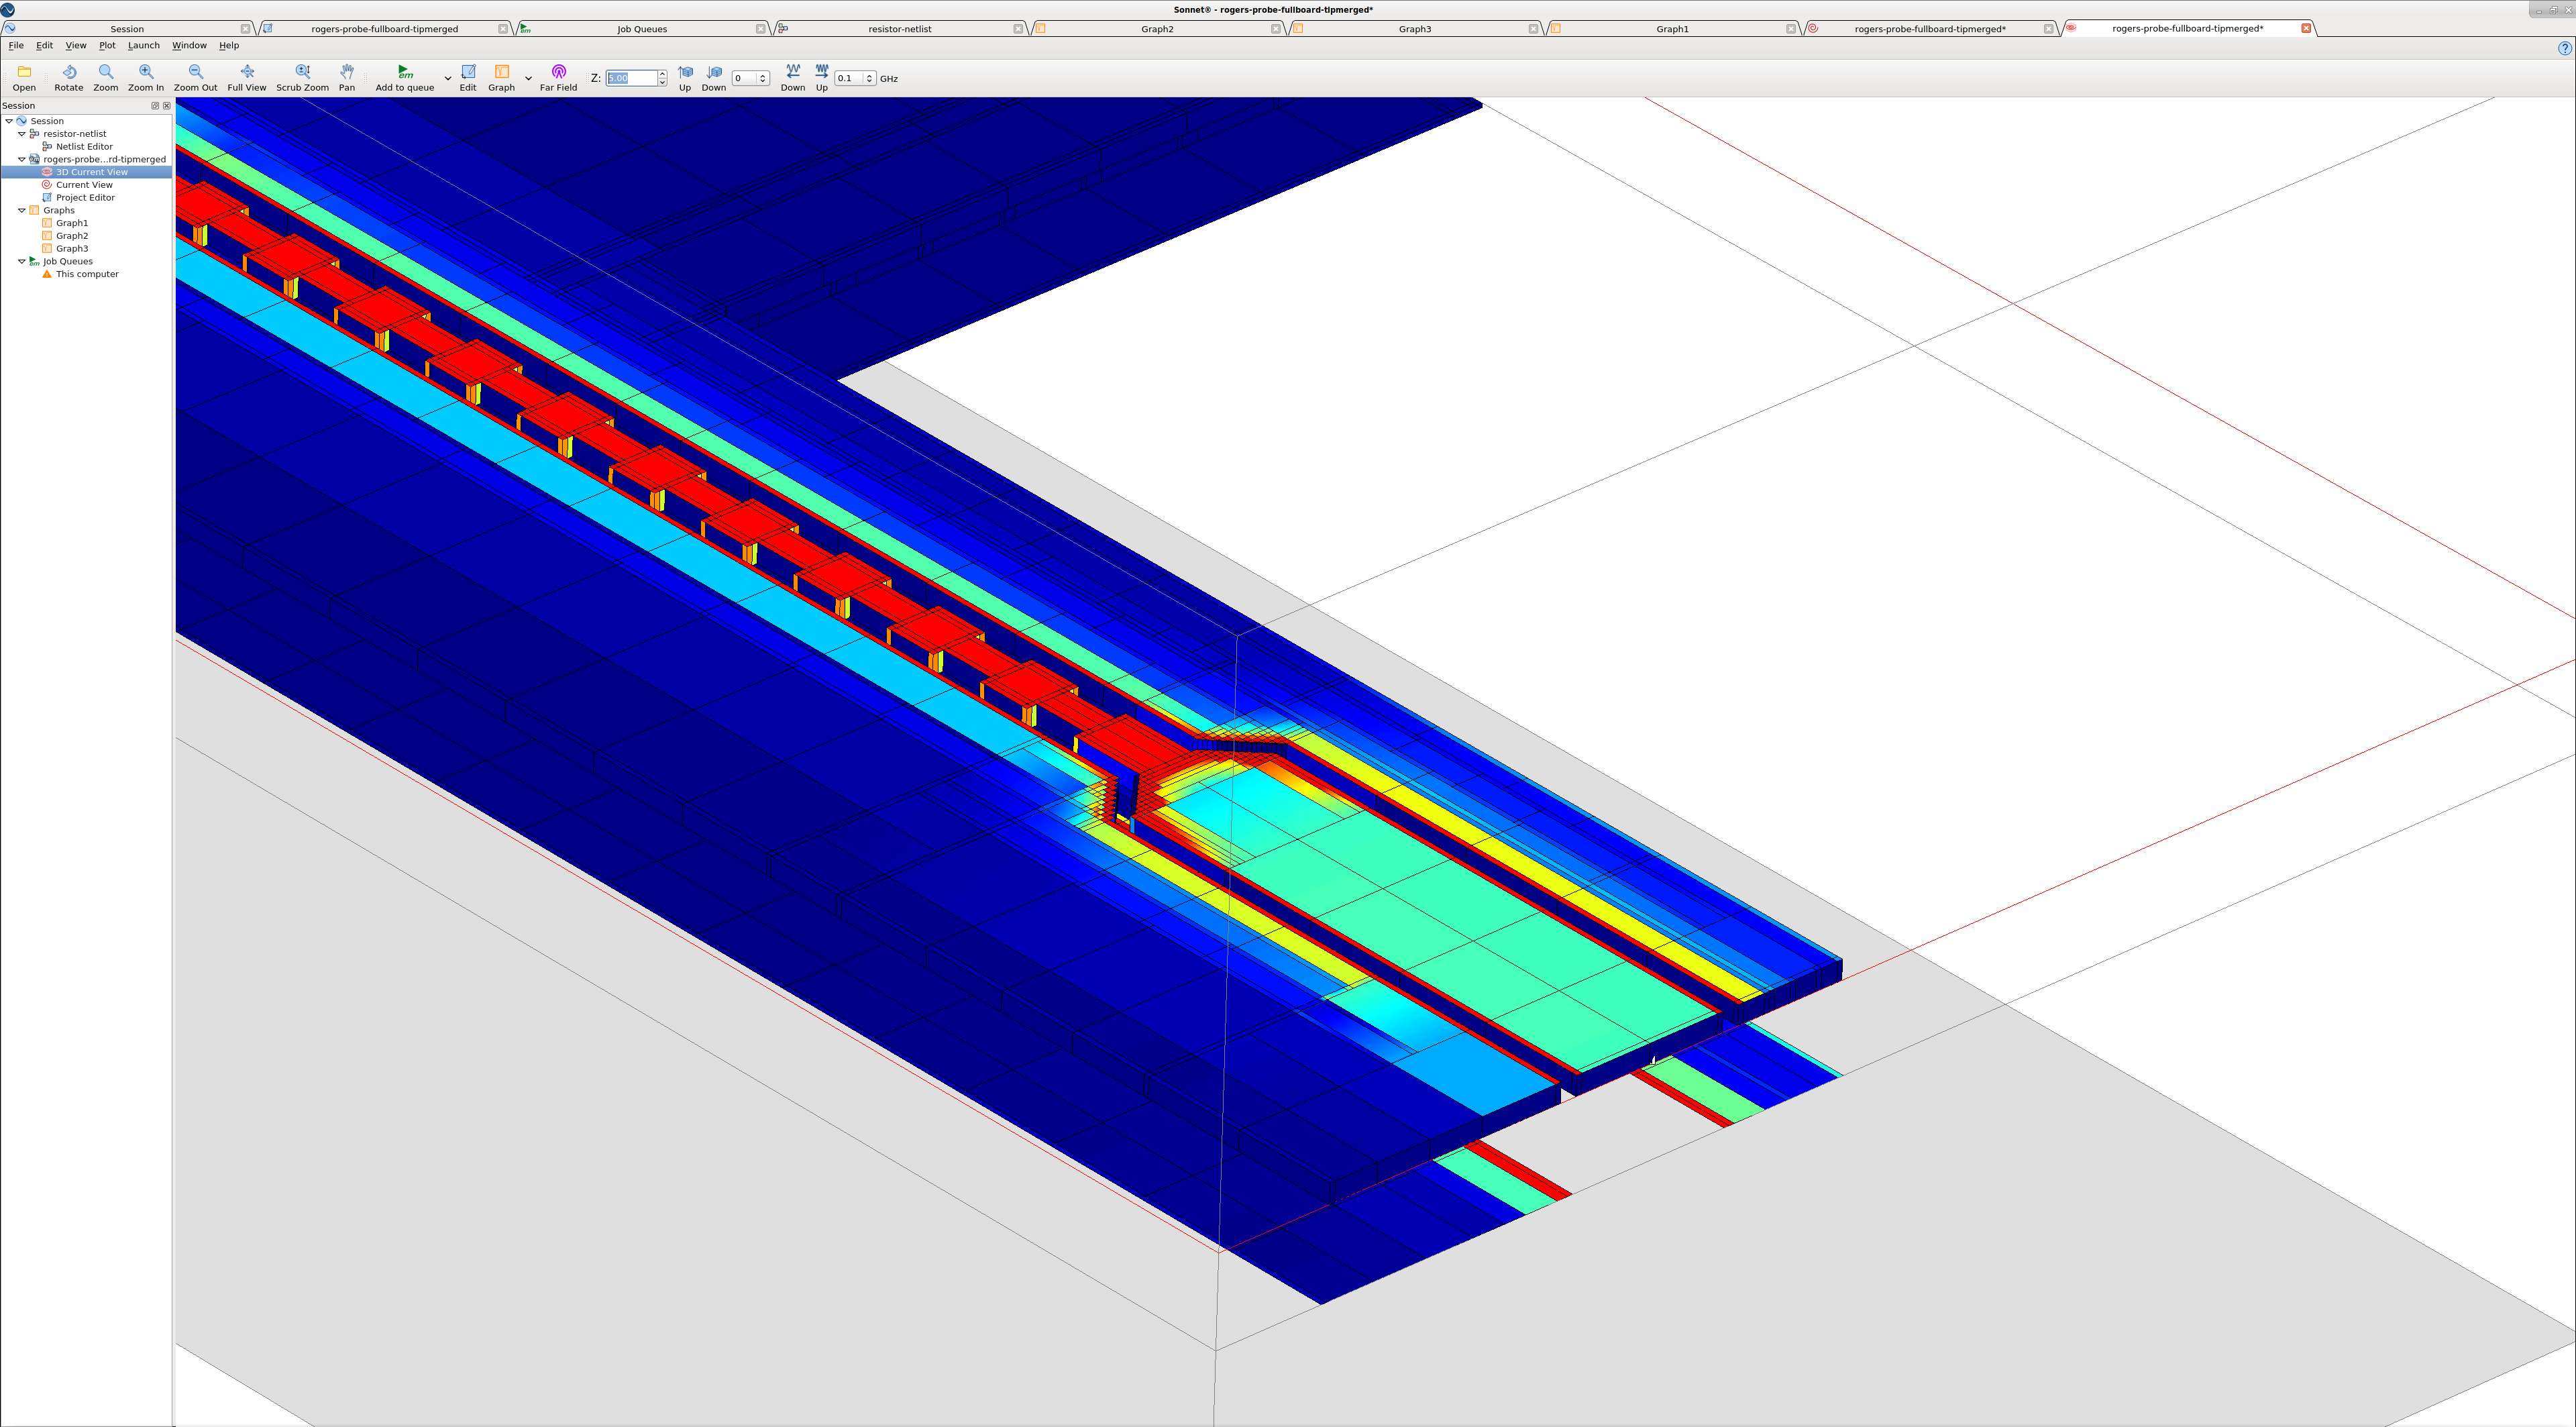Screen dimensions: 2576x1427
Task: Open the File menu
Action: point(16,45)
